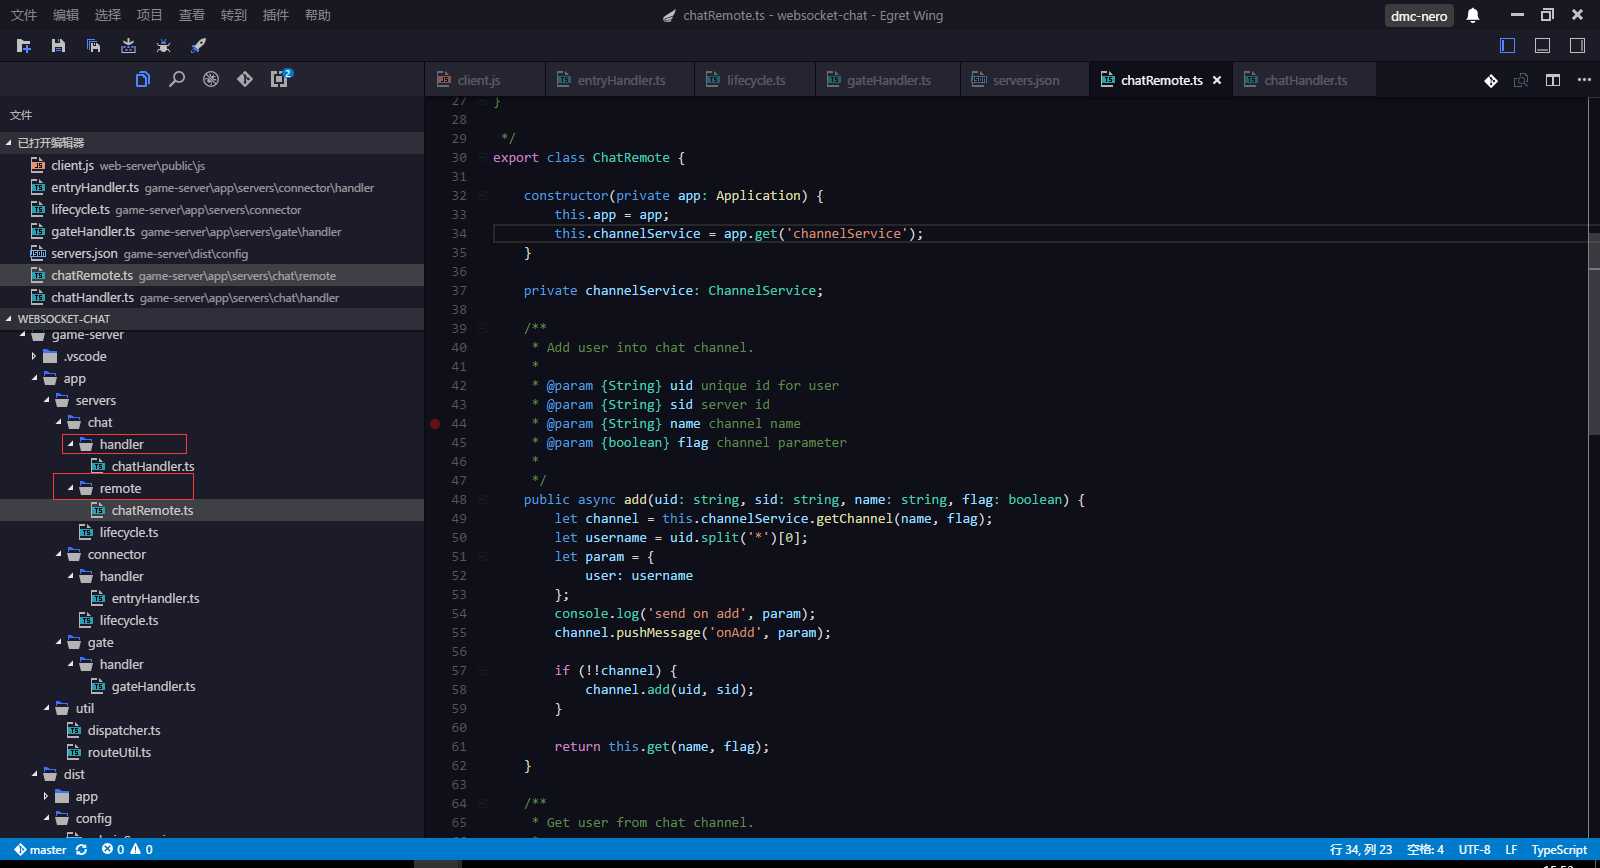The width and height of the screenshot is (1600, 868).
Task: Open chatHandler.ts in the file tree
Action: (153, 467)
